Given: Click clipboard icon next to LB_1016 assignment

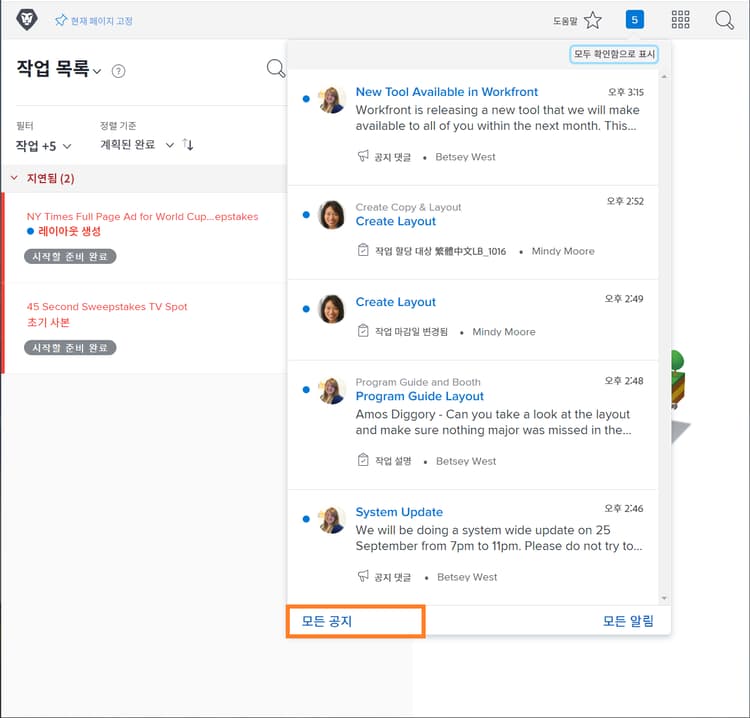Looking at the screenshot, I should [x=363, y=250].
